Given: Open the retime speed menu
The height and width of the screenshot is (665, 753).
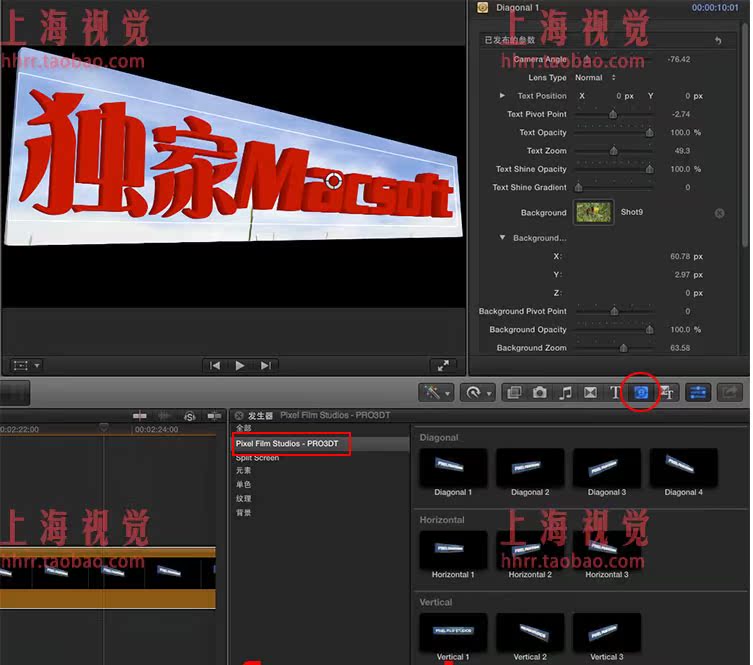Looking at the screenshot, I should 477,393.
